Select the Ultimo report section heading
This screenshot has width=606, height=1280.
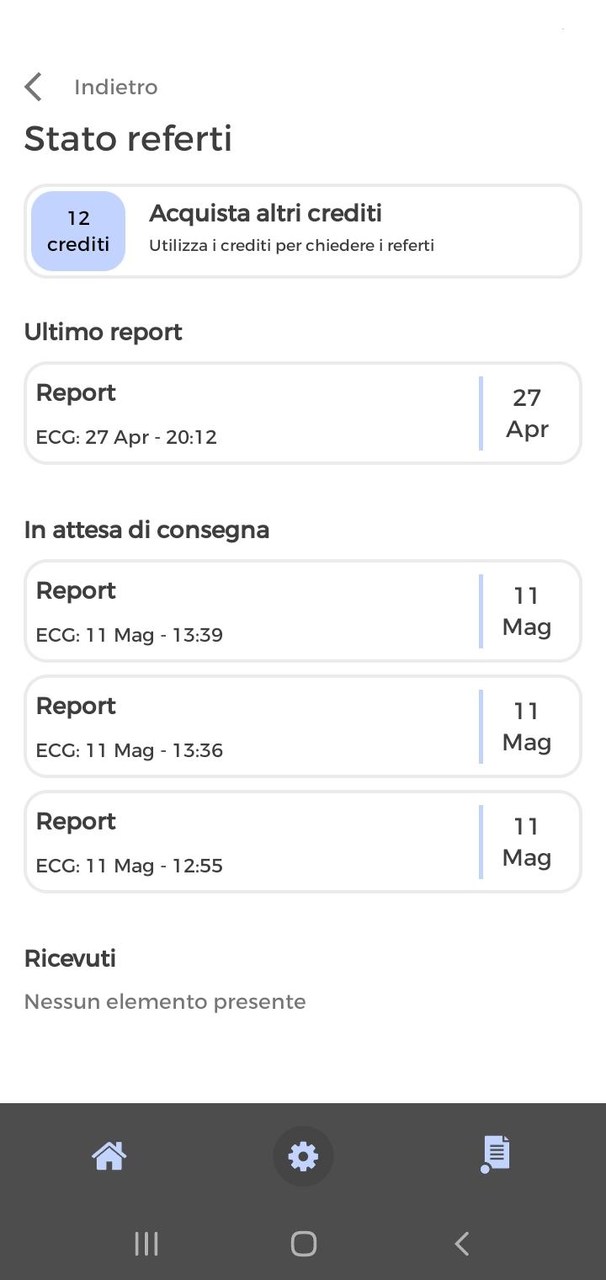[x=103, y=331]
